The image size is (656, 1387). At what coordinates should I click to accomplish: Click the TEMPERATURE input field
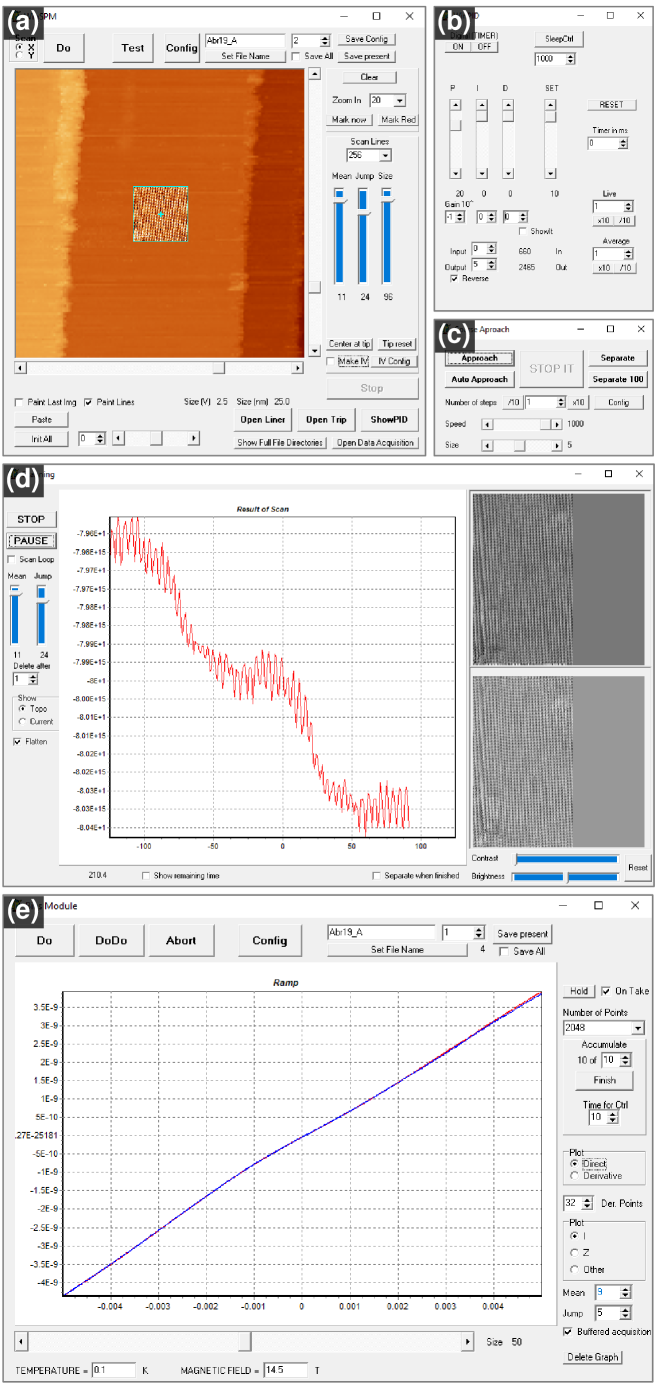(x=111, y=1369)
